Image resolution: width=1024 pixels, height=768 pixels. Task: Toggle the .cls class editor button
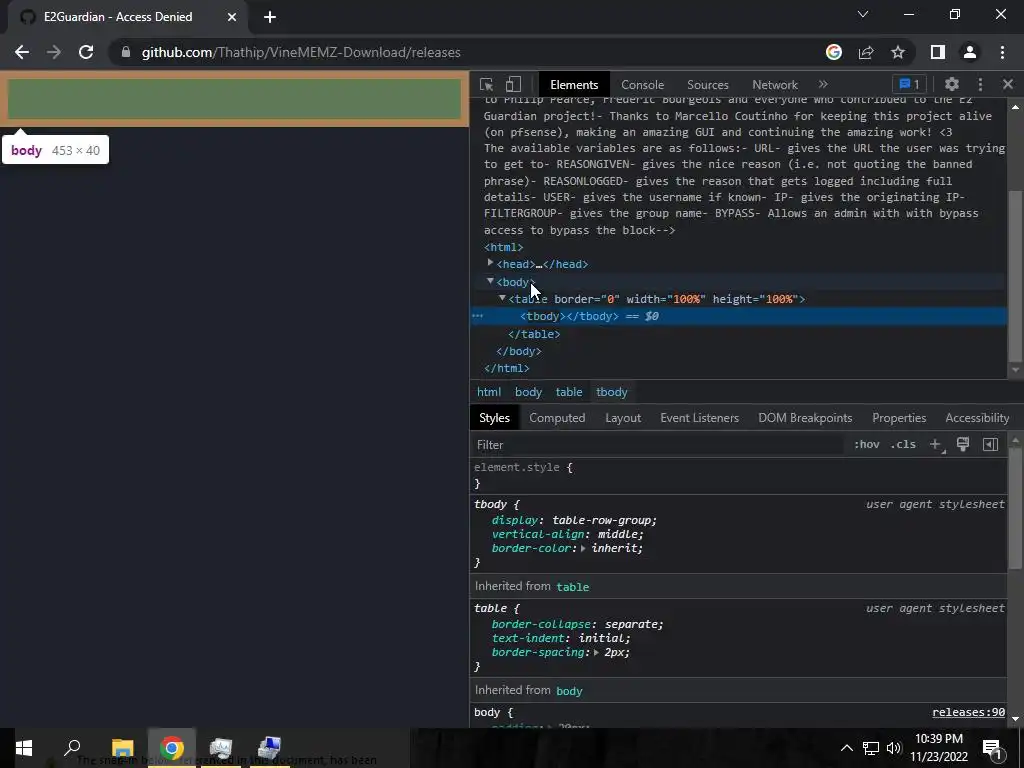(903, 445)
